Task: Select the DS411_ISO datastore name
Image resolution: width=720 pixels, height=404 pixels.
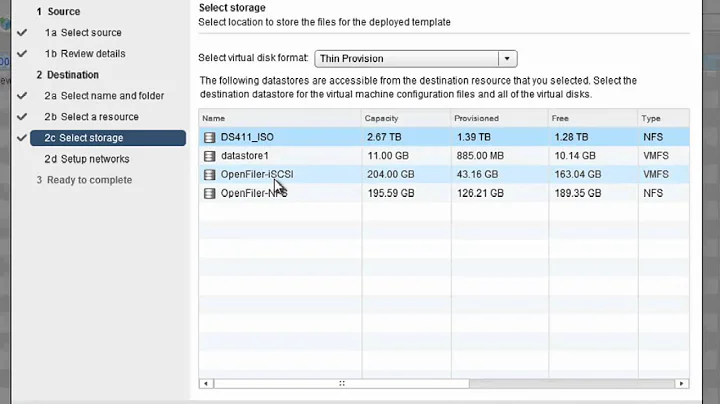Action: pyautogui.click(x=247, y=137)
